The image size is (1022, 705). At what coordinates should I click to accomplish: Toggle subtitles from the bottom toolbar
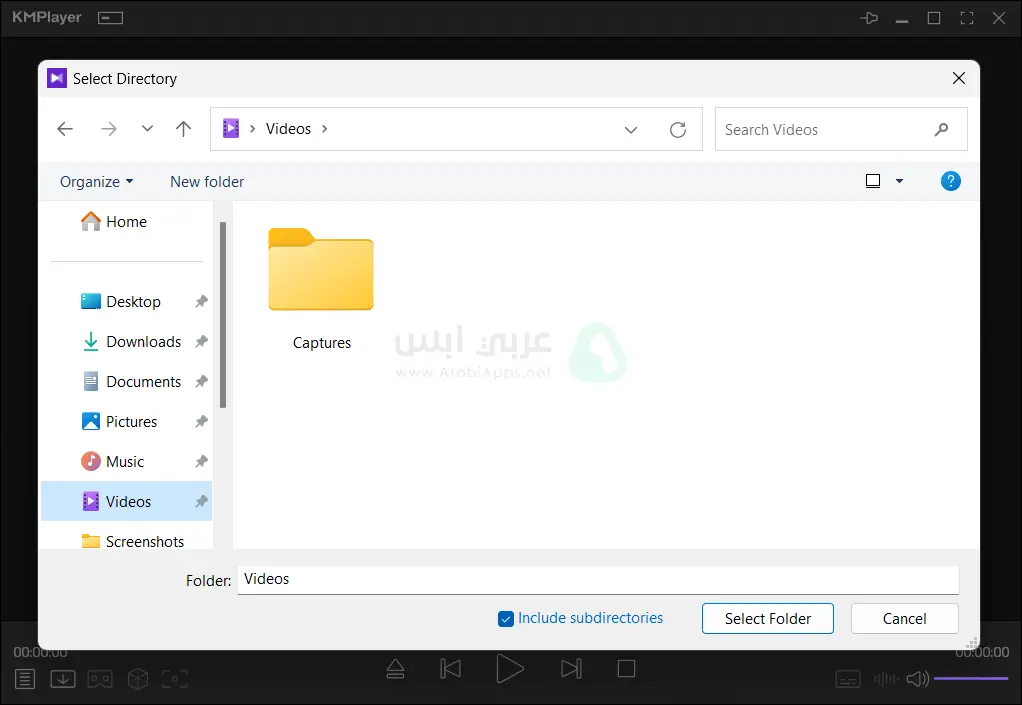tap(847, 678)
